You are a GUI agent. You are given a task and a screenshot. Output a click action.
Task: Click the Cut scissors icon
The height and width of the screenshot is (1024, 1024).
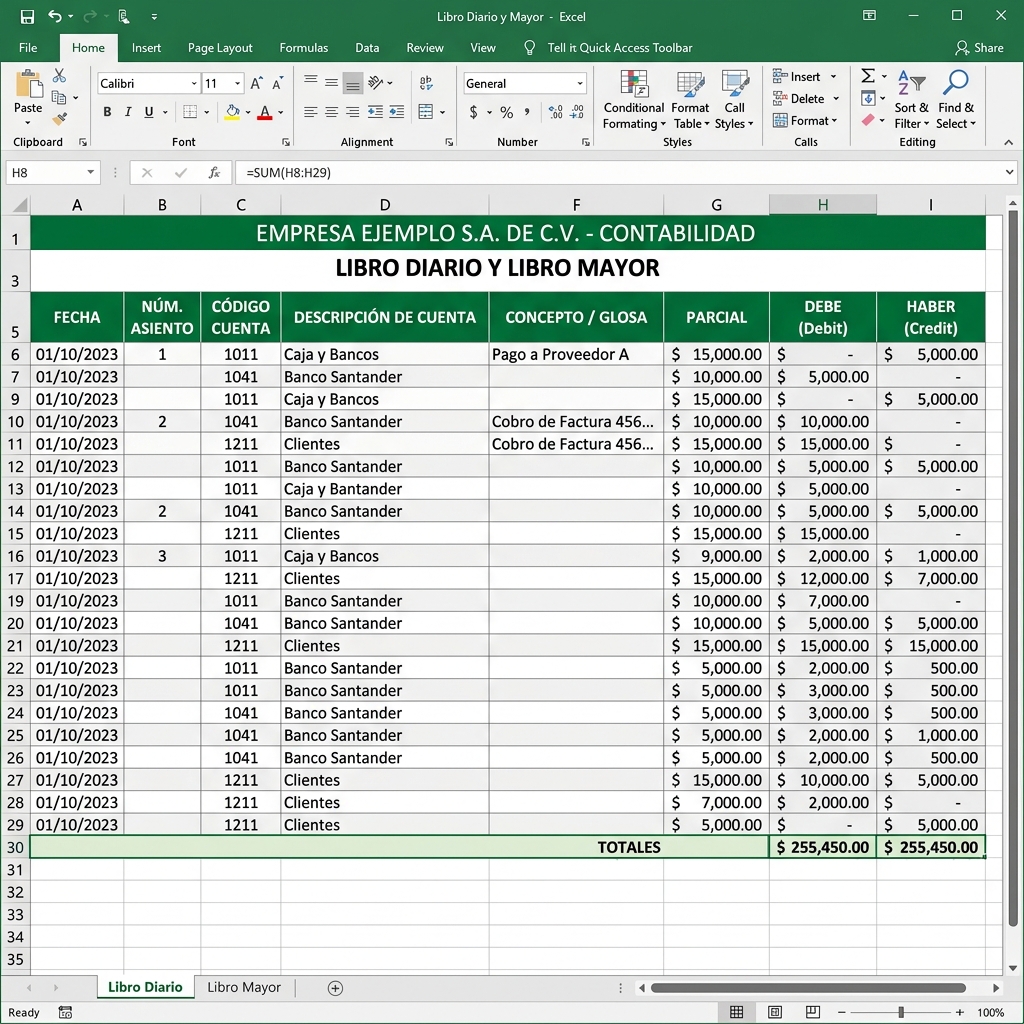coord(59,76)
